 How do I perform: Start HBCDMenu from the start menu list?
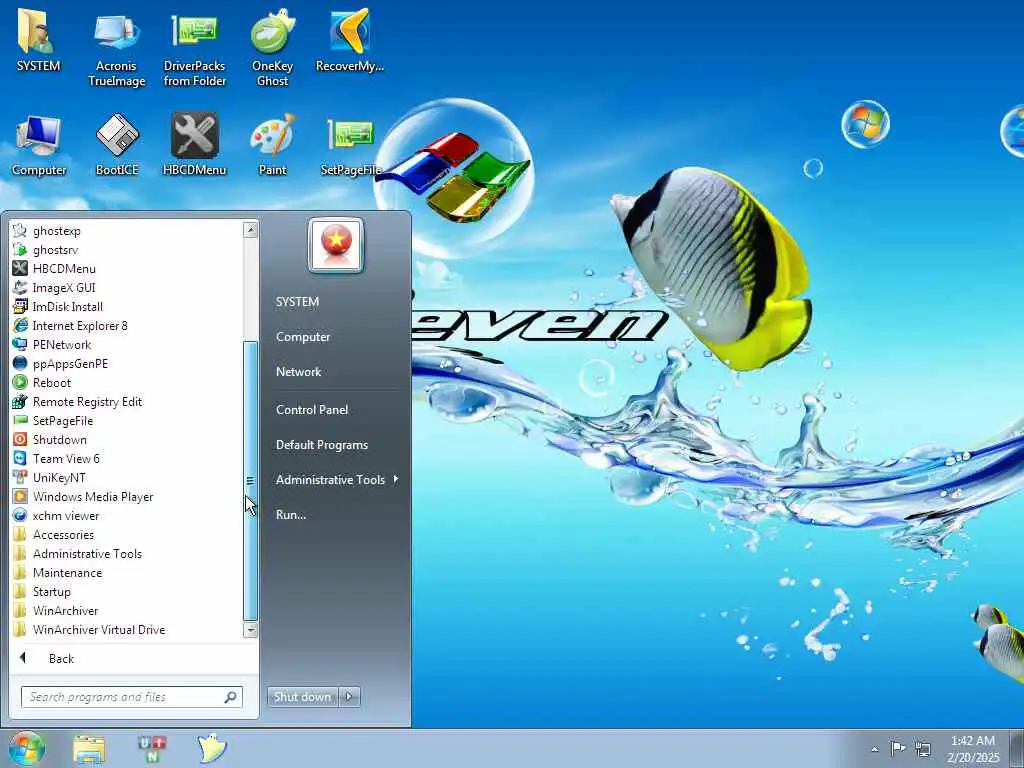point(127,268)
